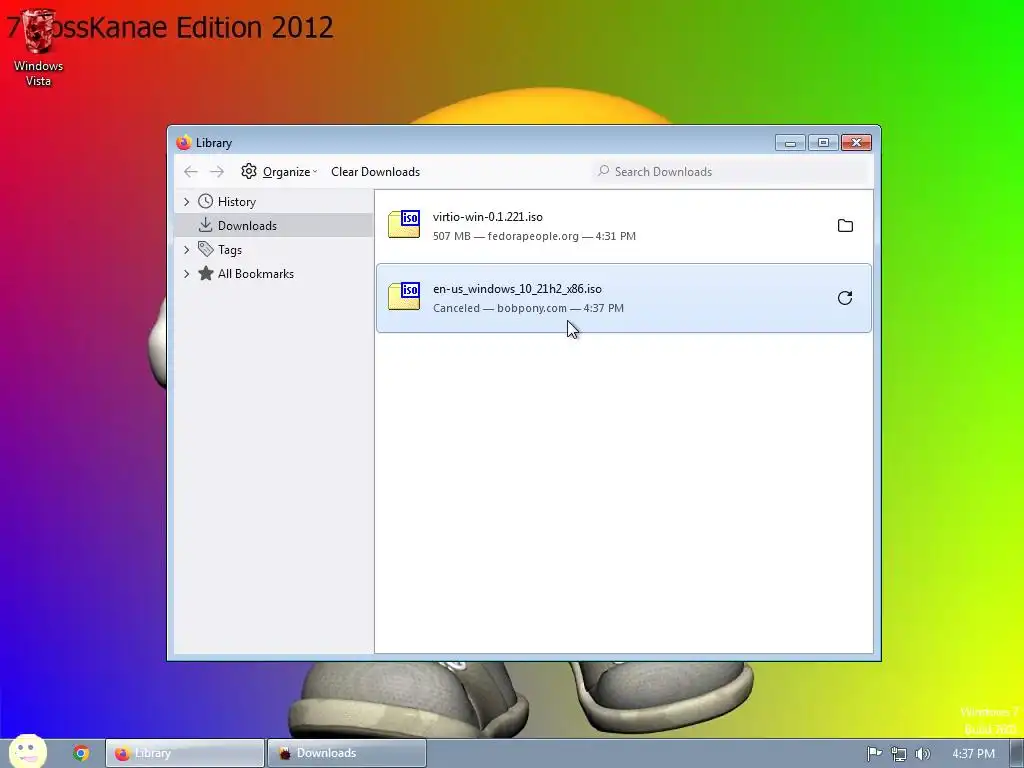Viewport: 1024px width, 768px height.
Task: Maximize the Library window
Action: click(x=823, y=142)
